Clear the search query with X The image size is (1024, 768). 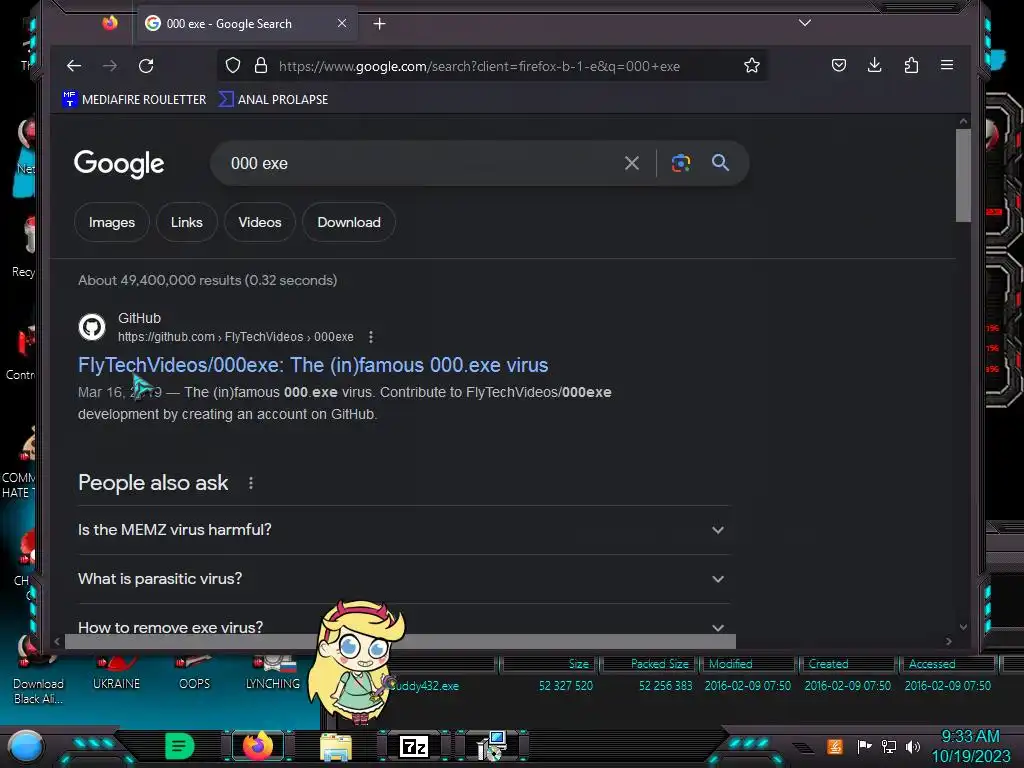point(632,163)
